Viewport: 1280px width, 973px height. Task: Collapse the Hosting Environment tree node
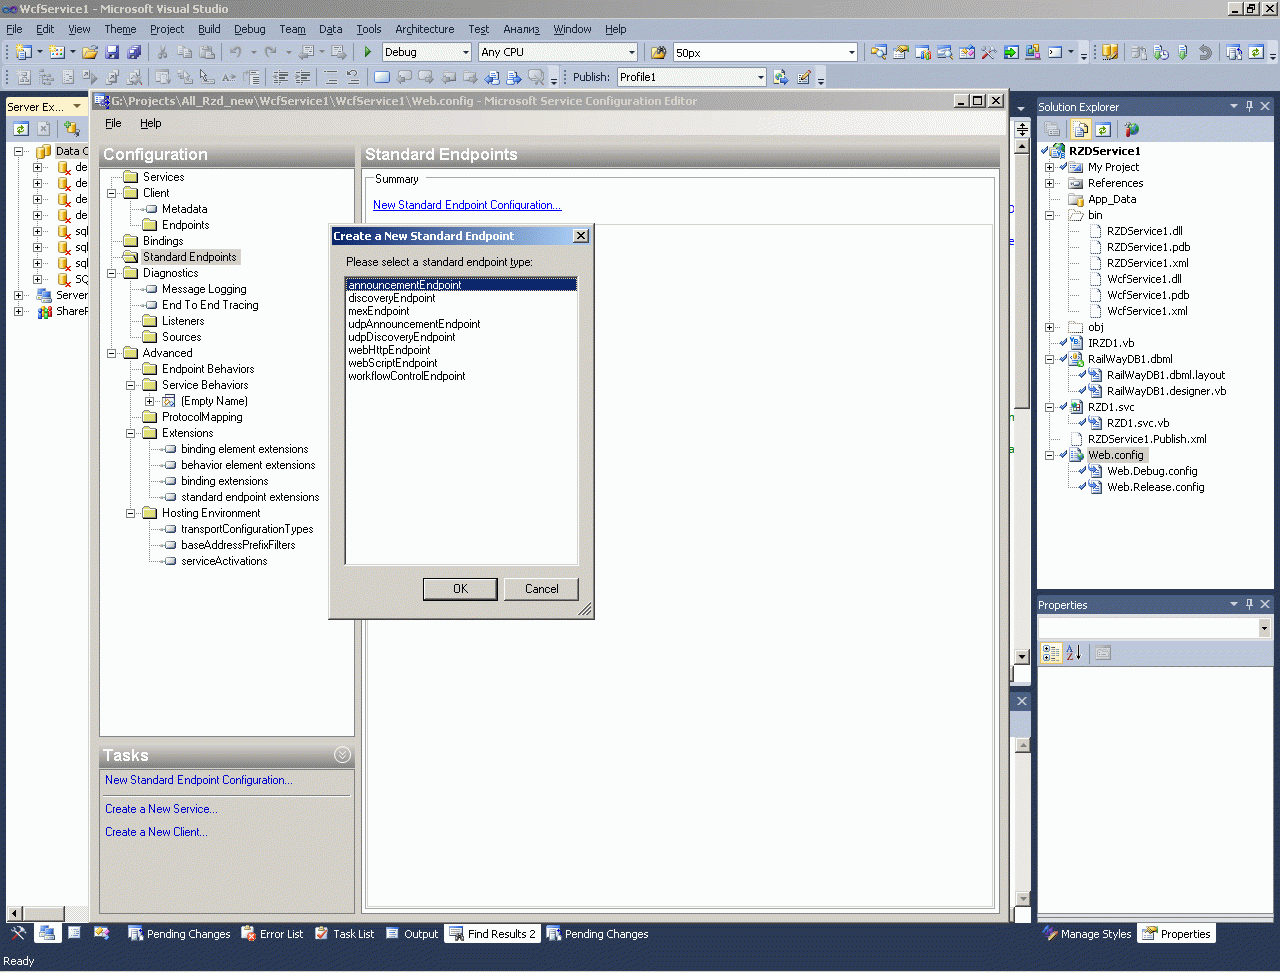tap(131, 513)
